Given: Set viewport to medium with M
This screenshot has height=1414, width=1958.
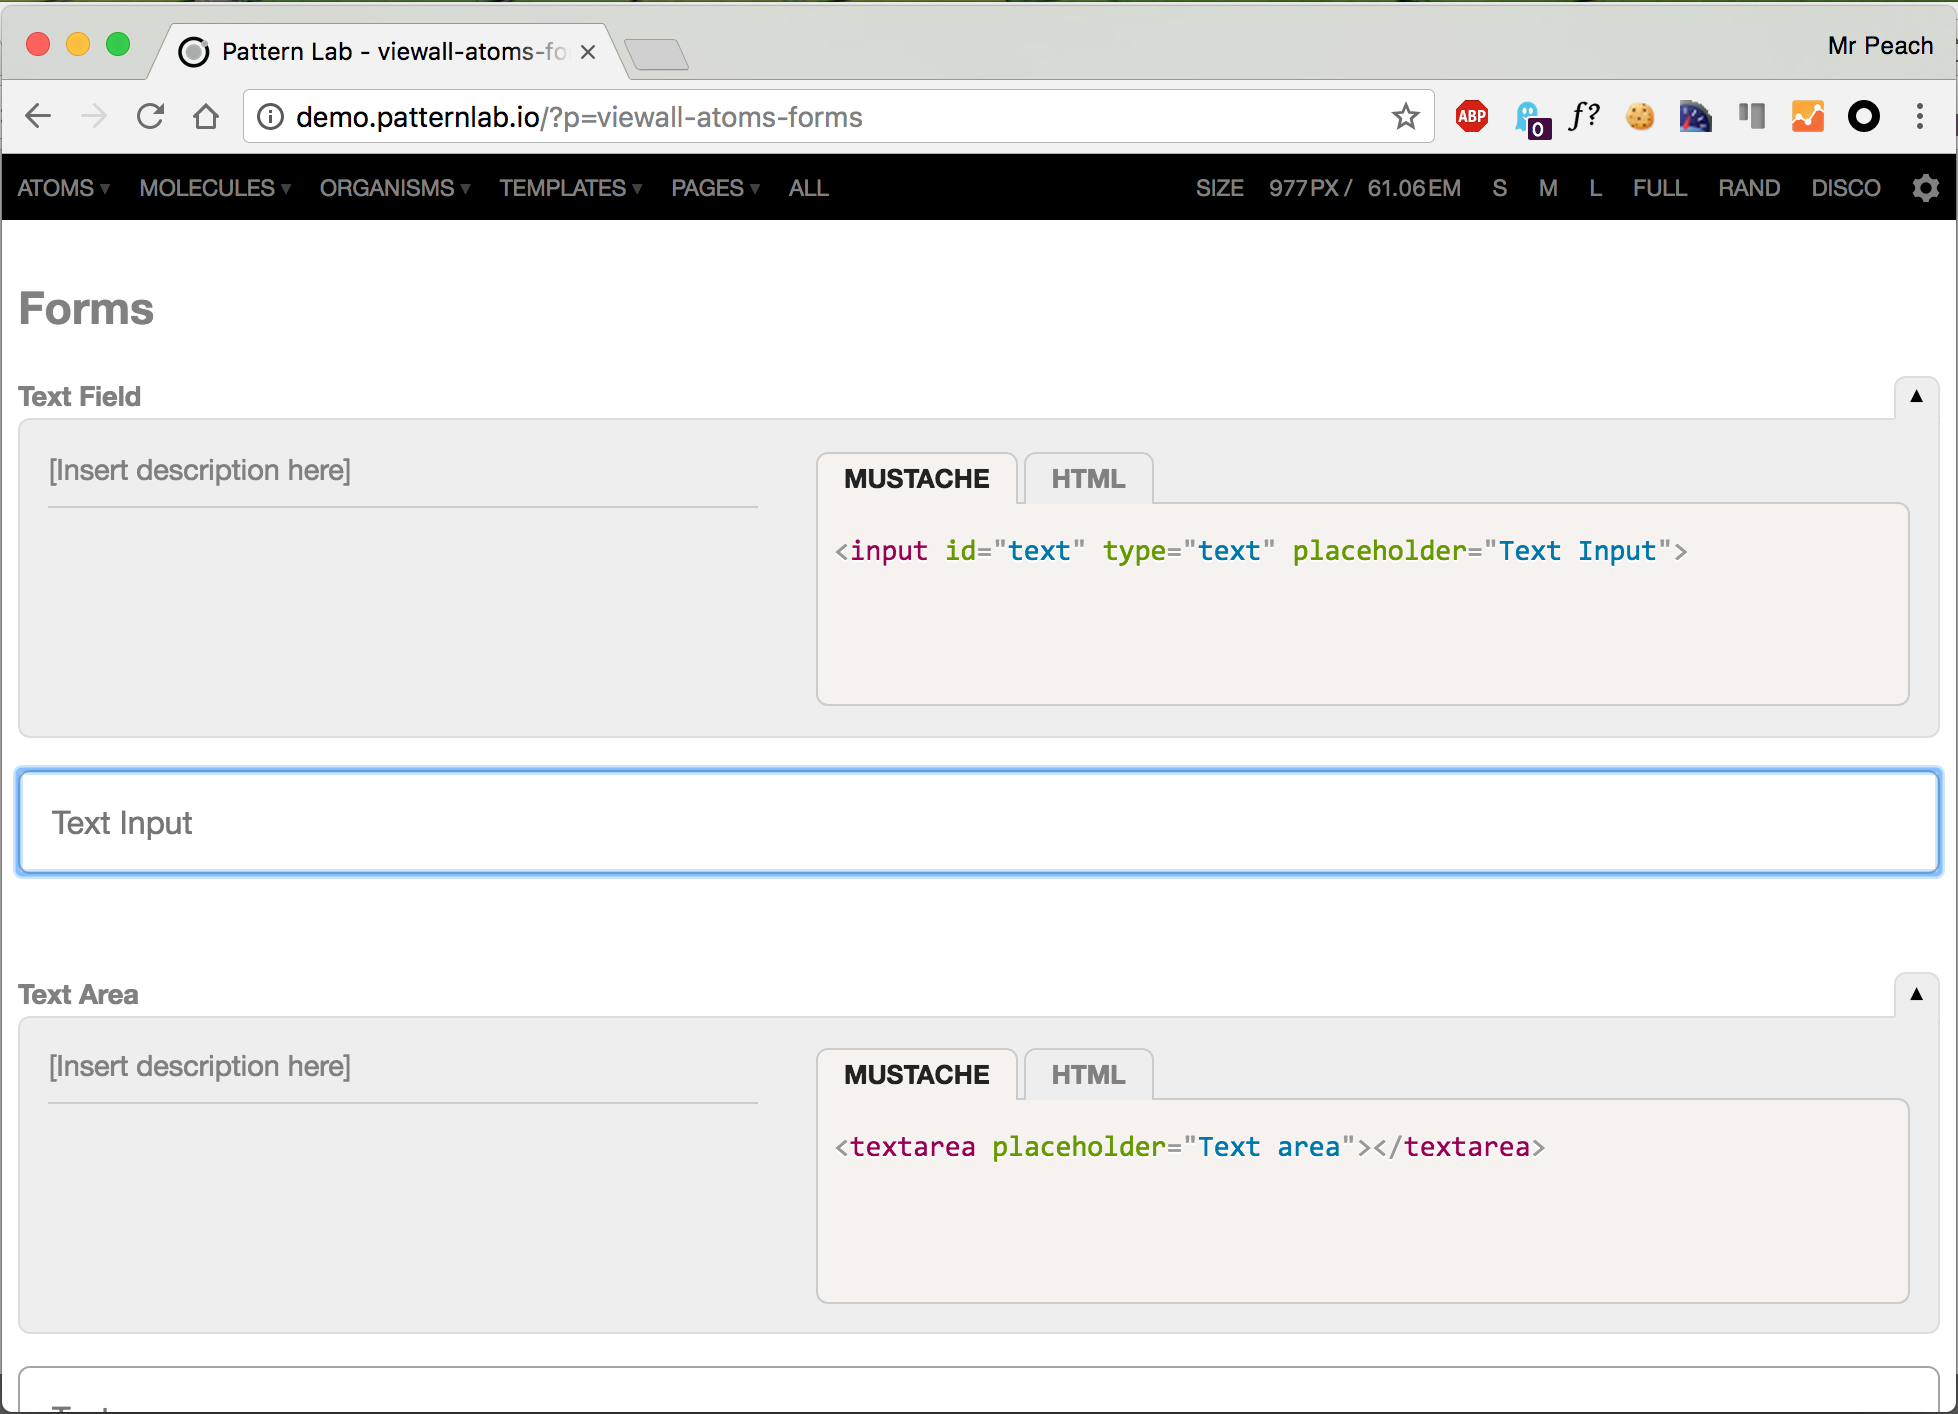Looking at the screenshot, I should [x=1548, y=188].
